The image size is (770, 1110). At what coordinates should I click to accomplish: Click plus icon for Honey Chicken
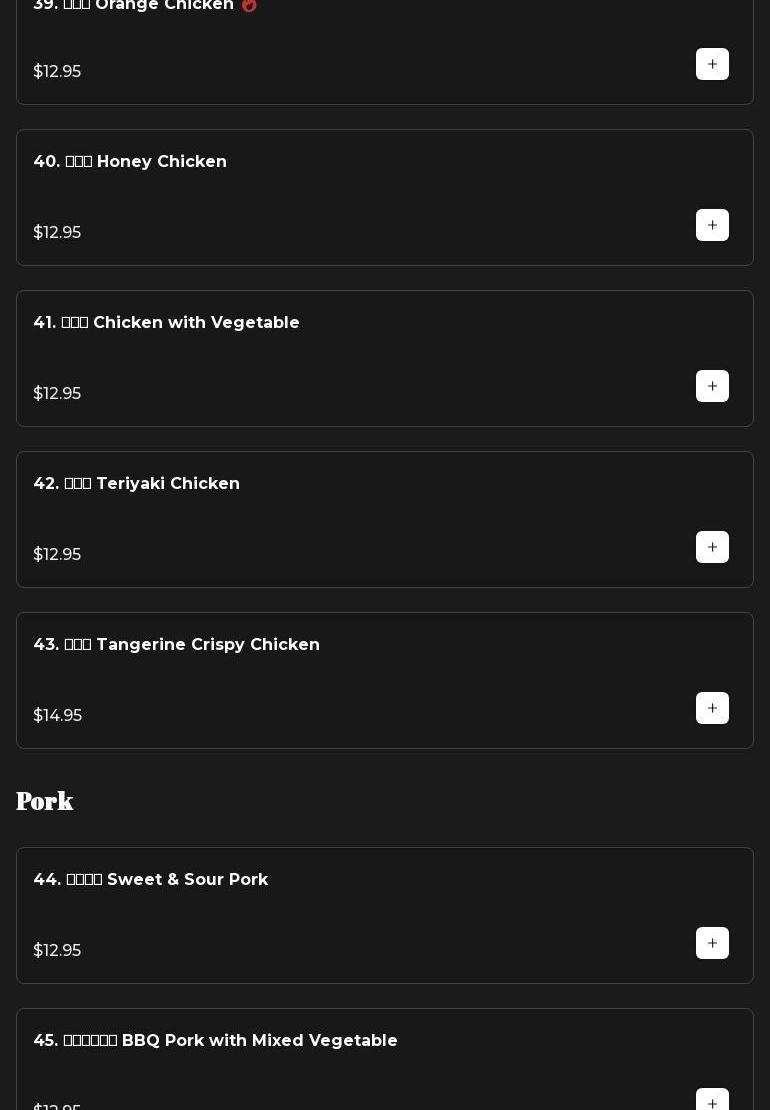pos(712,225)
